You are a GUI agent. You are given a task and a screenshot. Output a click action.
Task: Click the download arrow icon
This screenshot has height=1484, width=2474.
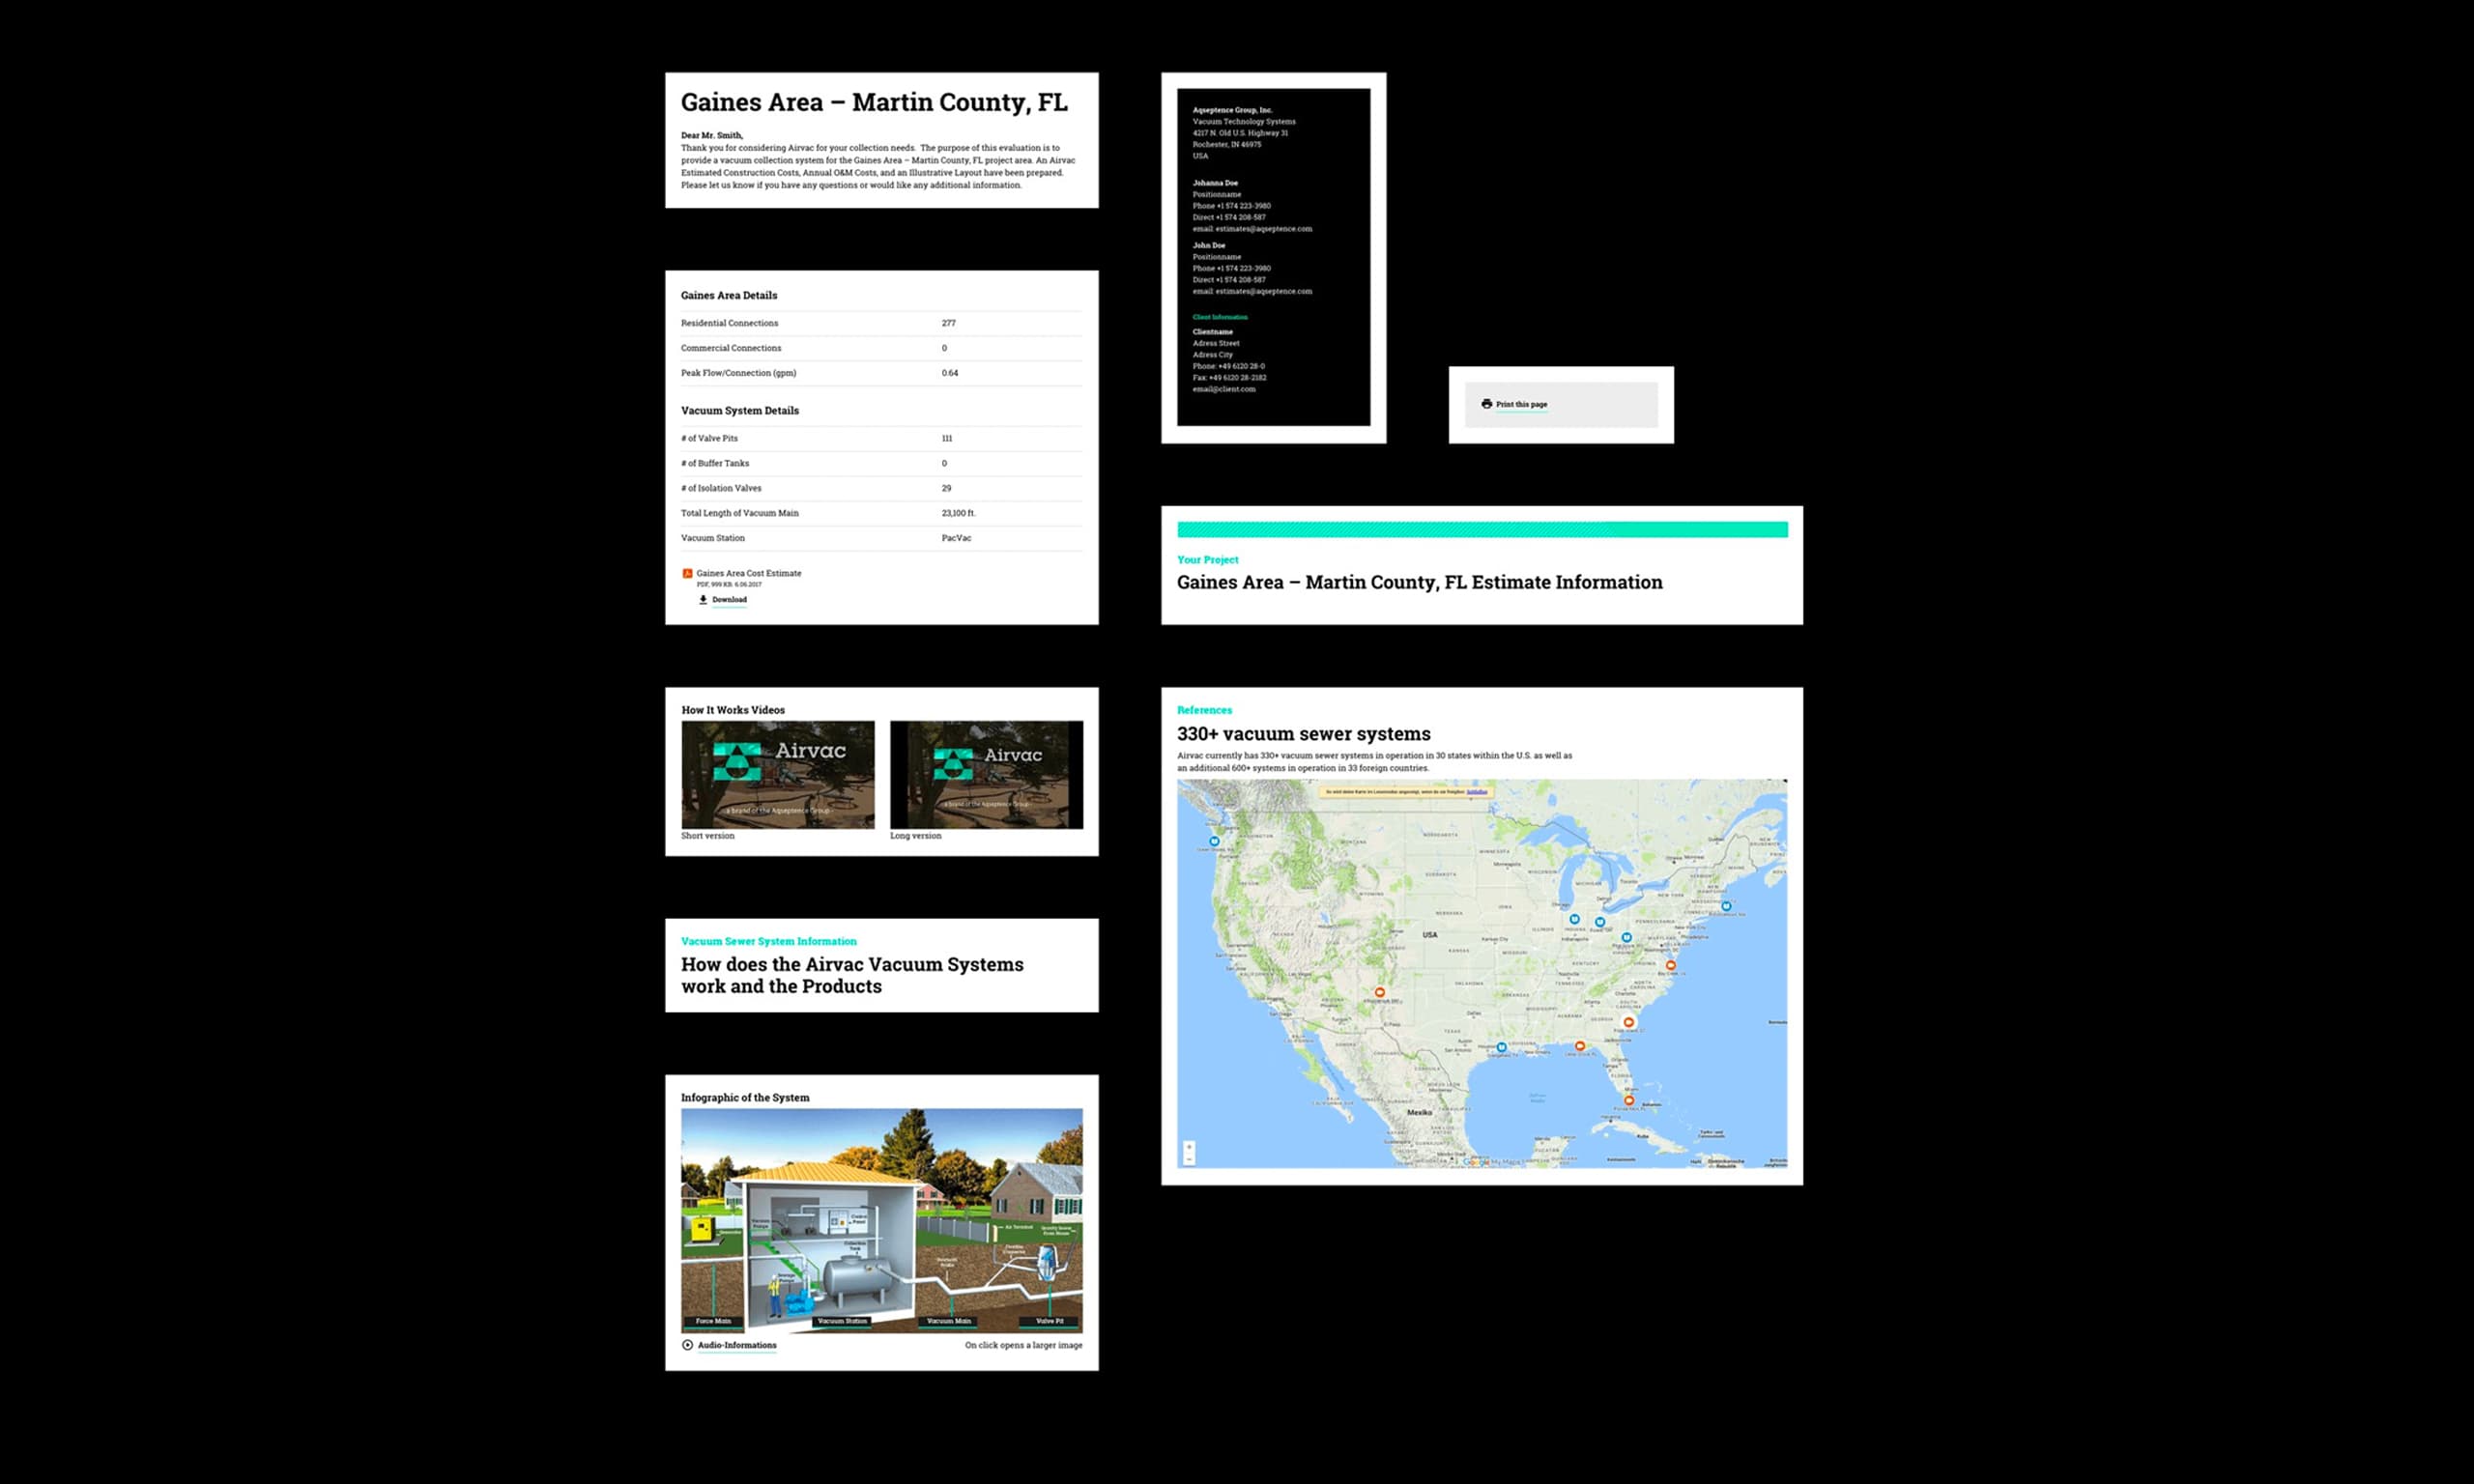coord(703,600)
